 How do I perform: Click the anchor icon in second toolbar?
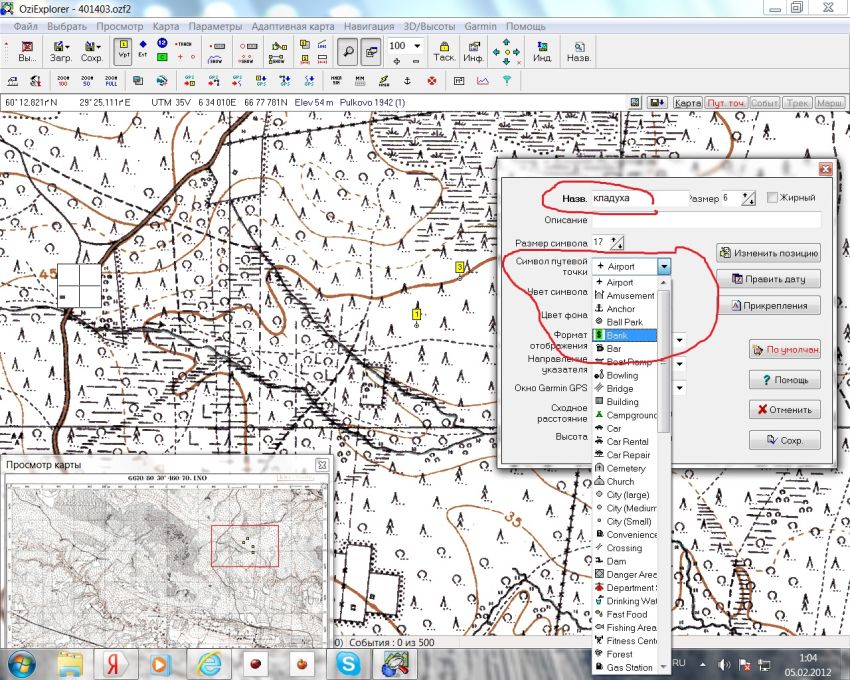tap(407, 80)
